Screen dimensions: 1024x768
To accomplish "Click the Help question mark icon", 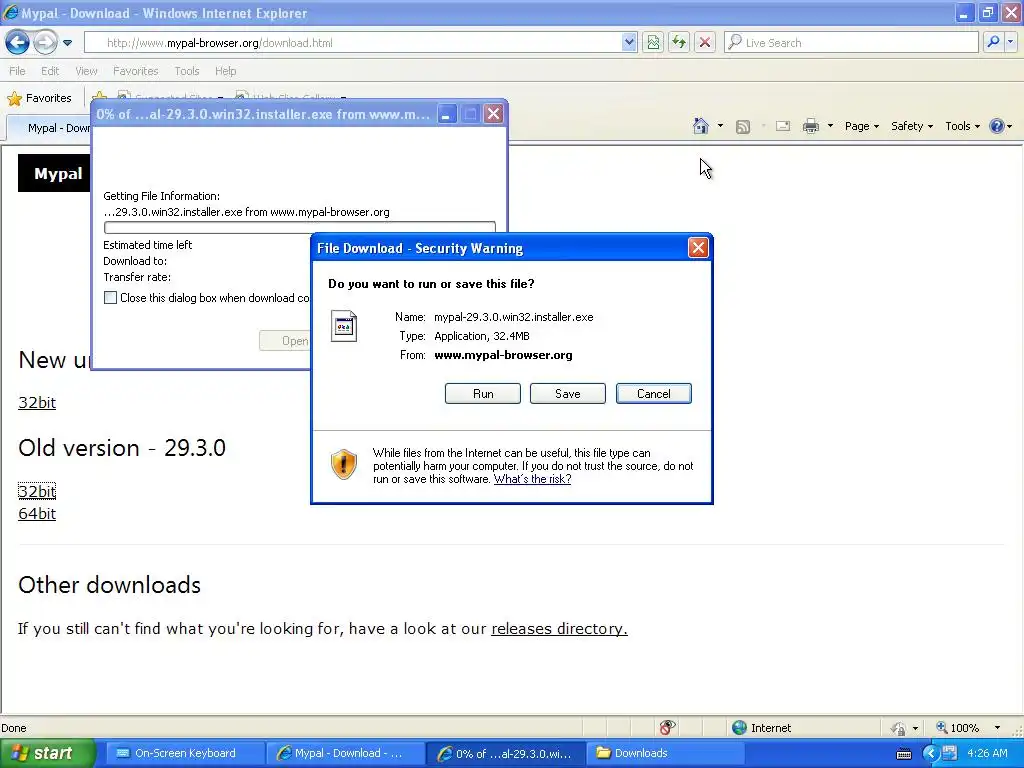I will 997,126.
